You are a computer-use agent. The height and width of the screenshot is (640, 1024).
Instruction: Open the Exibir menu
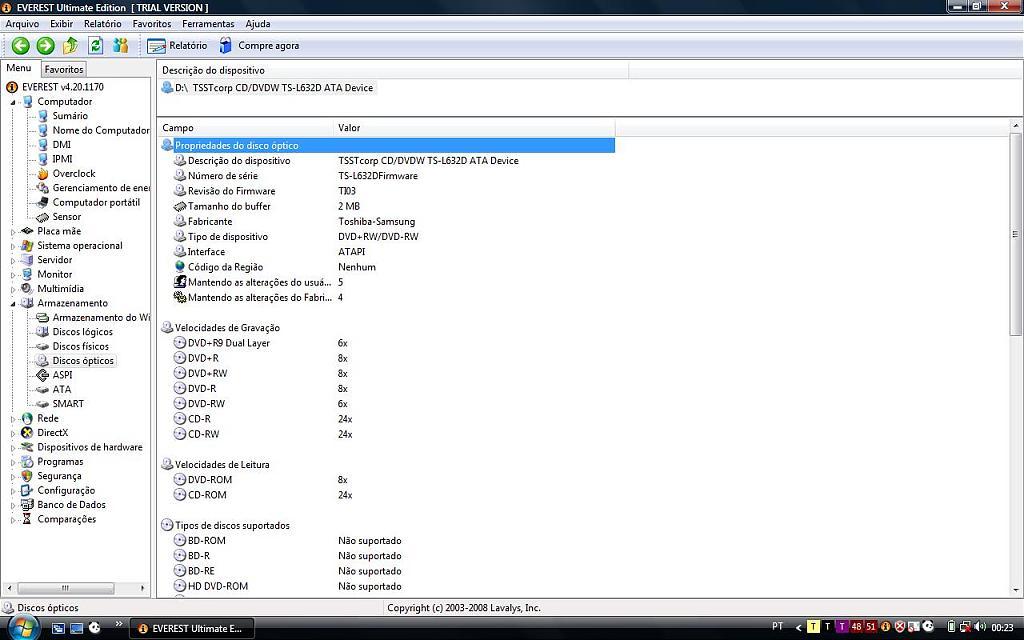pyautogui.click(x=61, y=24)
